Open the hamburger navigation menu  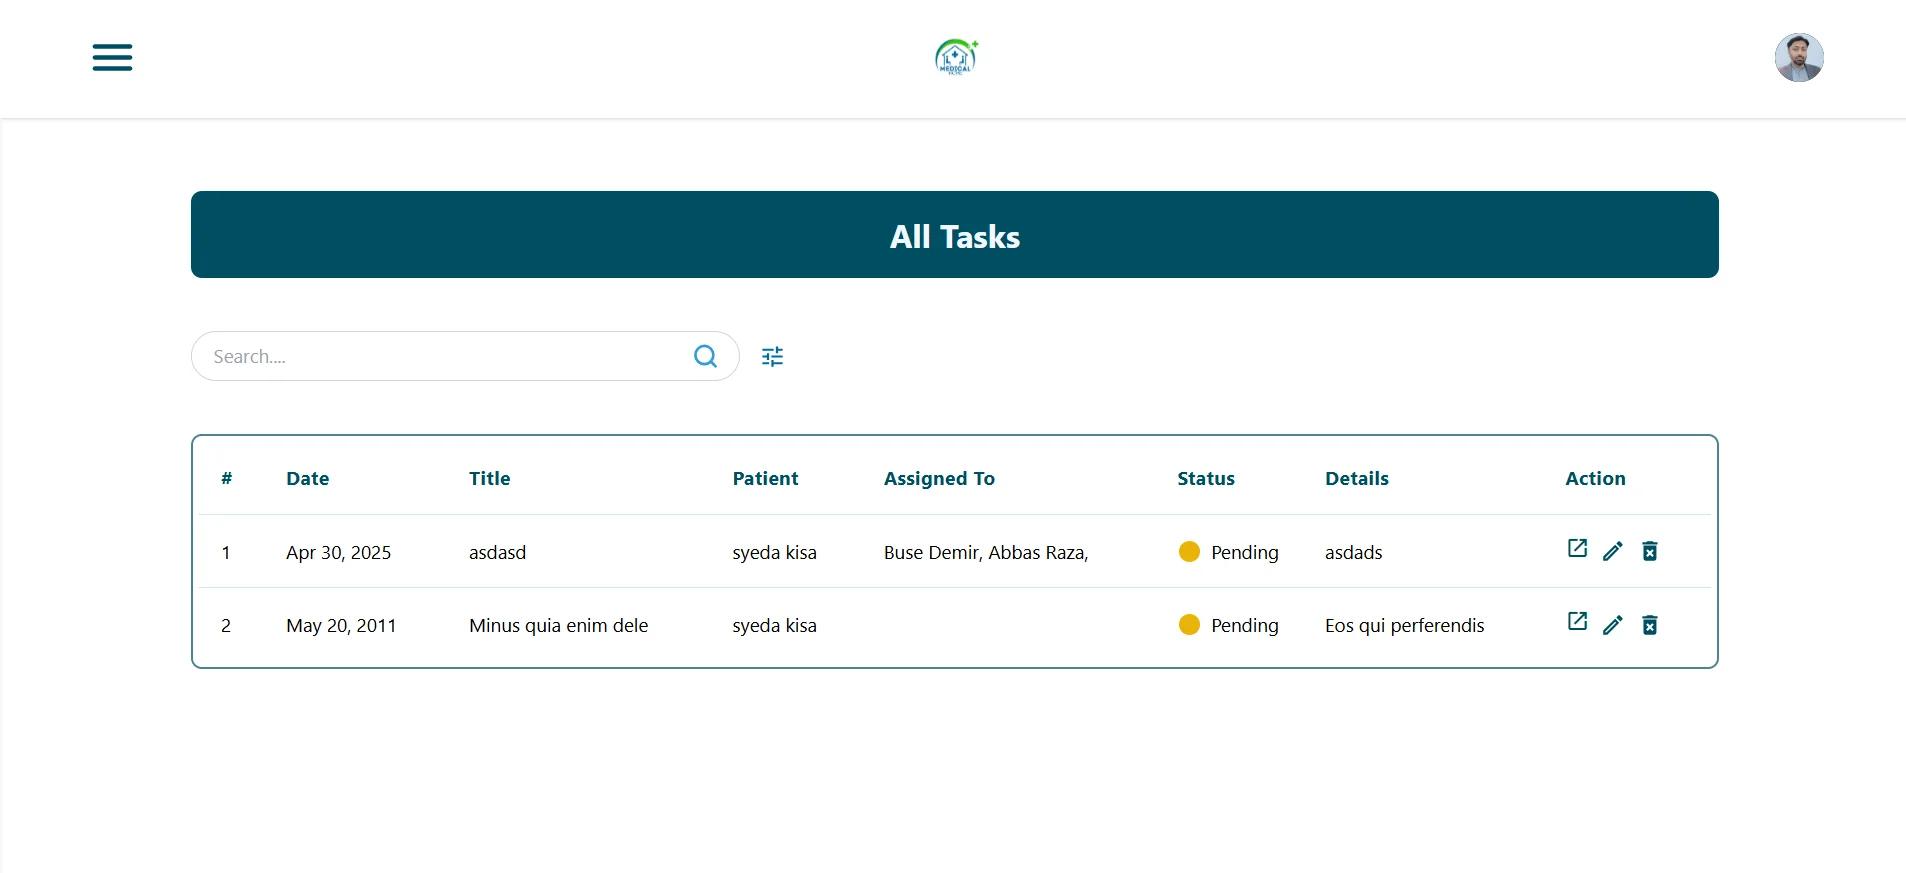coord(112,57)
